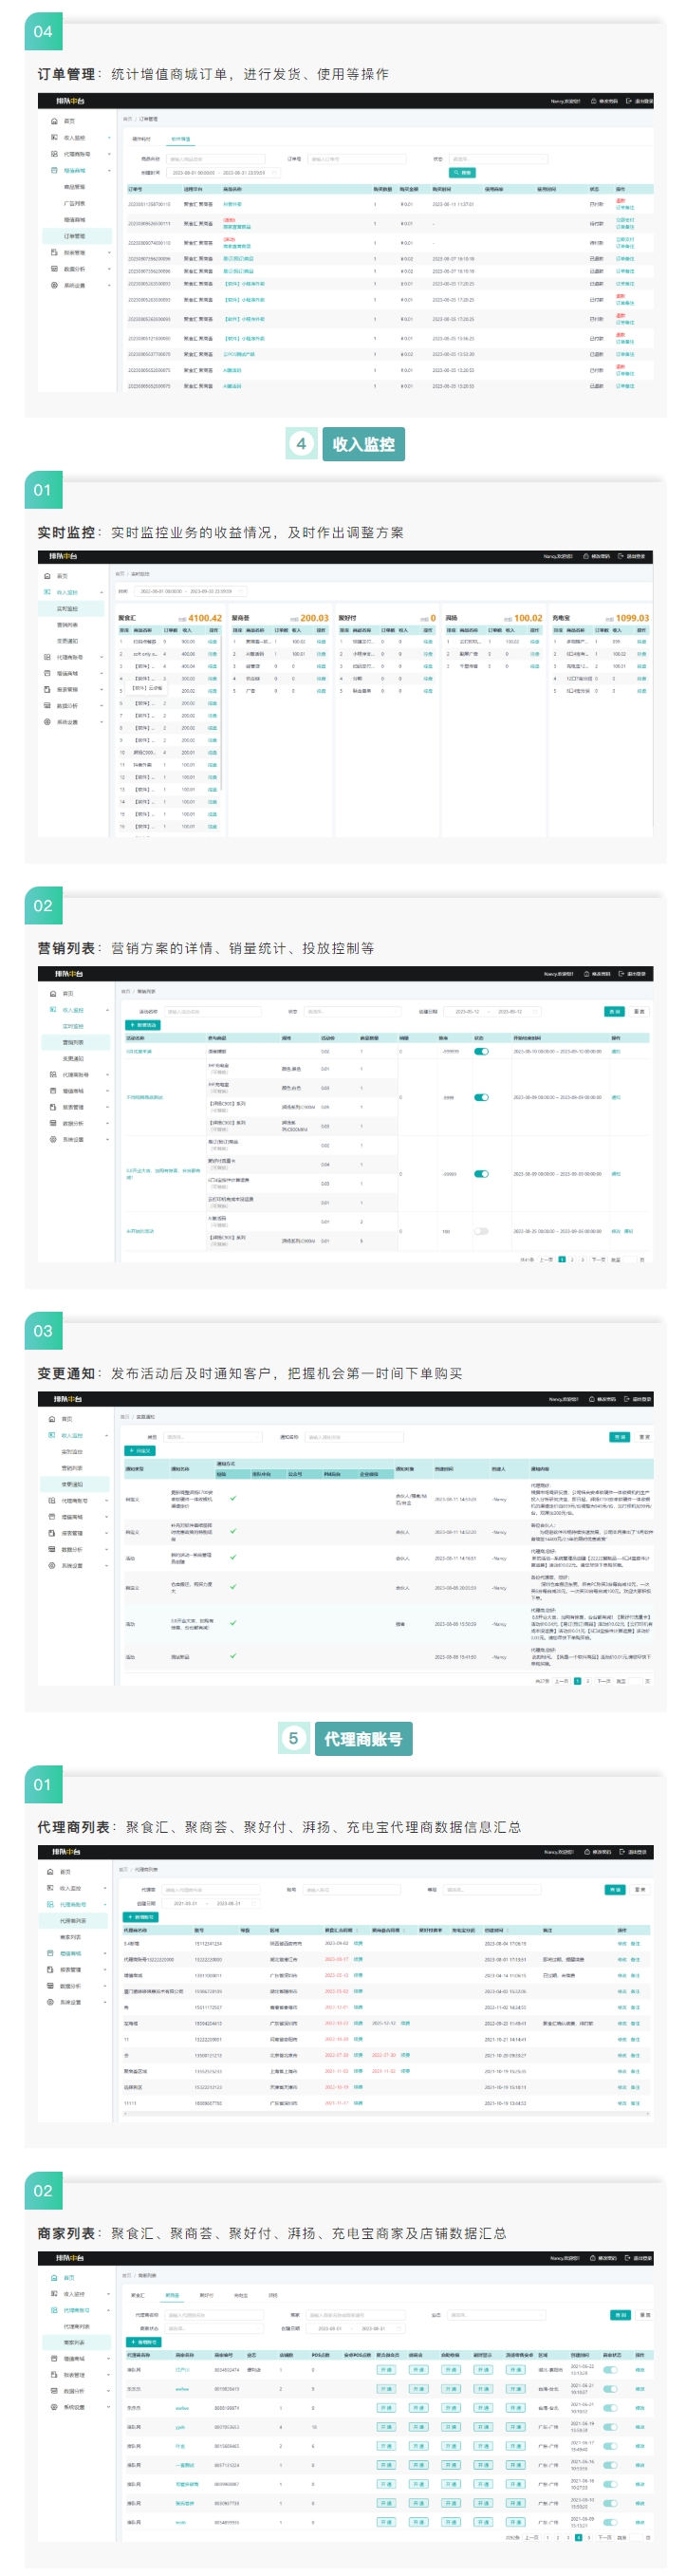Expand 数据分析 chevron in 营销列表 screen sidebar
Screen dimensions: 686x2576
(x=107, y=1123)
